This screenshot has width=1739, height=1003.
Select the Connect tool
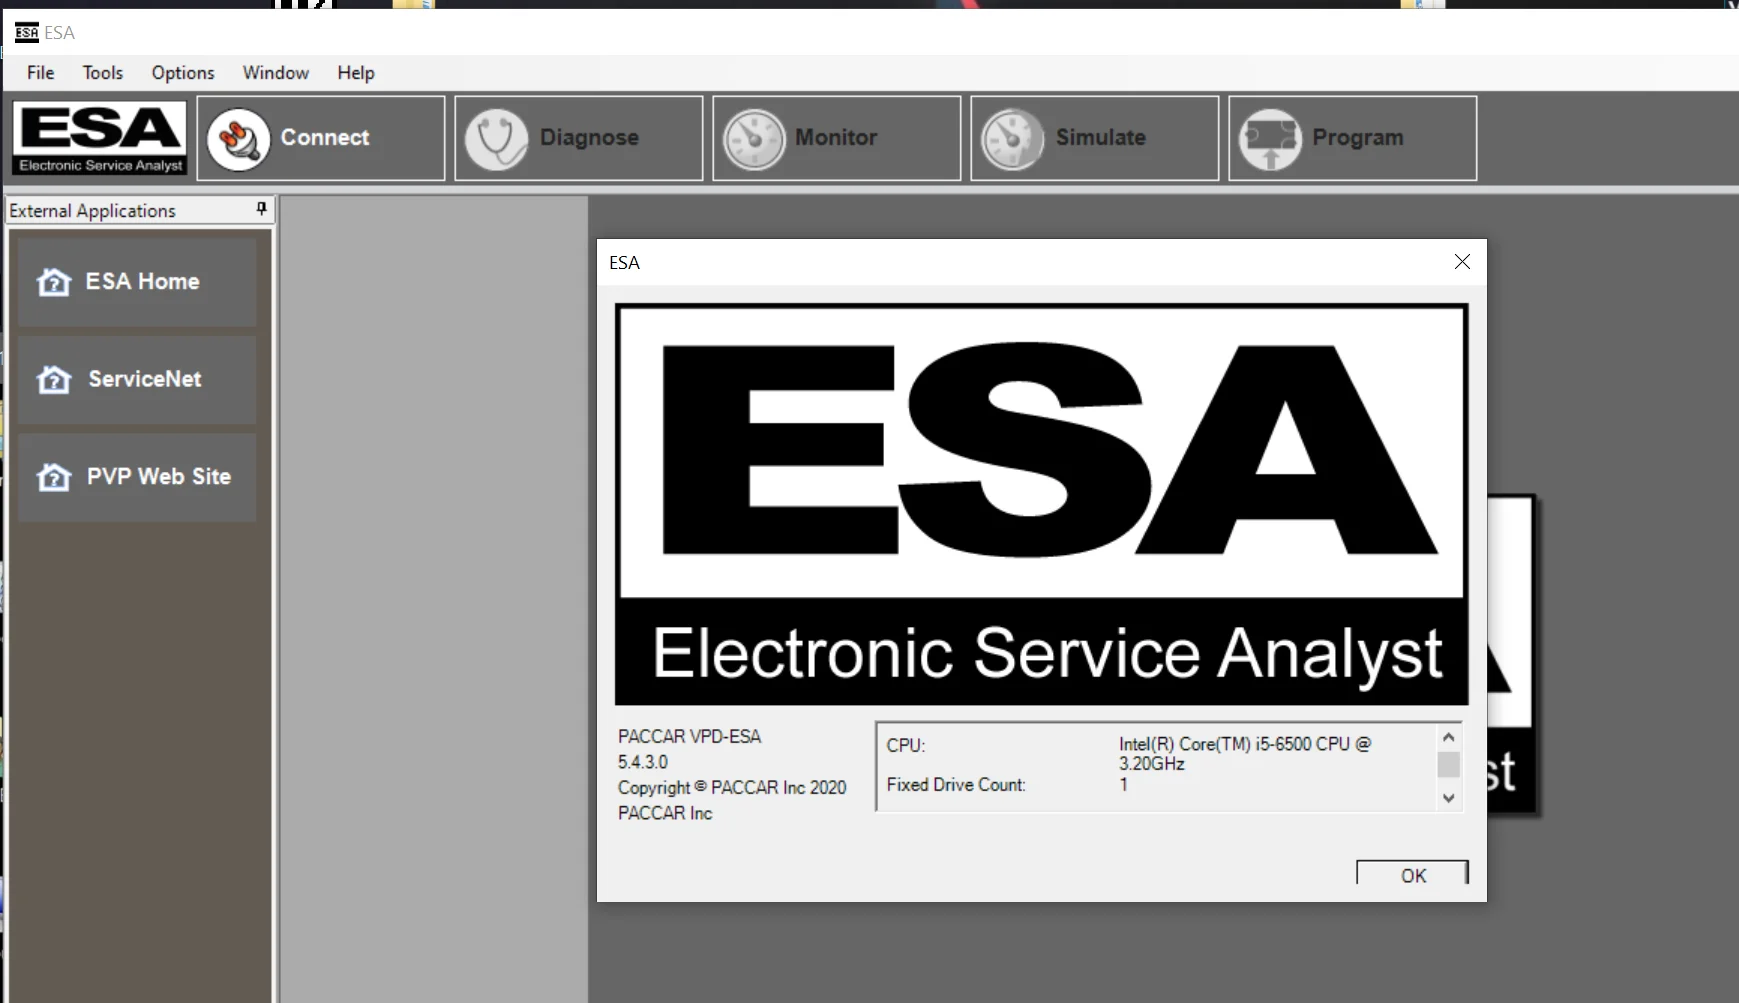320,138
